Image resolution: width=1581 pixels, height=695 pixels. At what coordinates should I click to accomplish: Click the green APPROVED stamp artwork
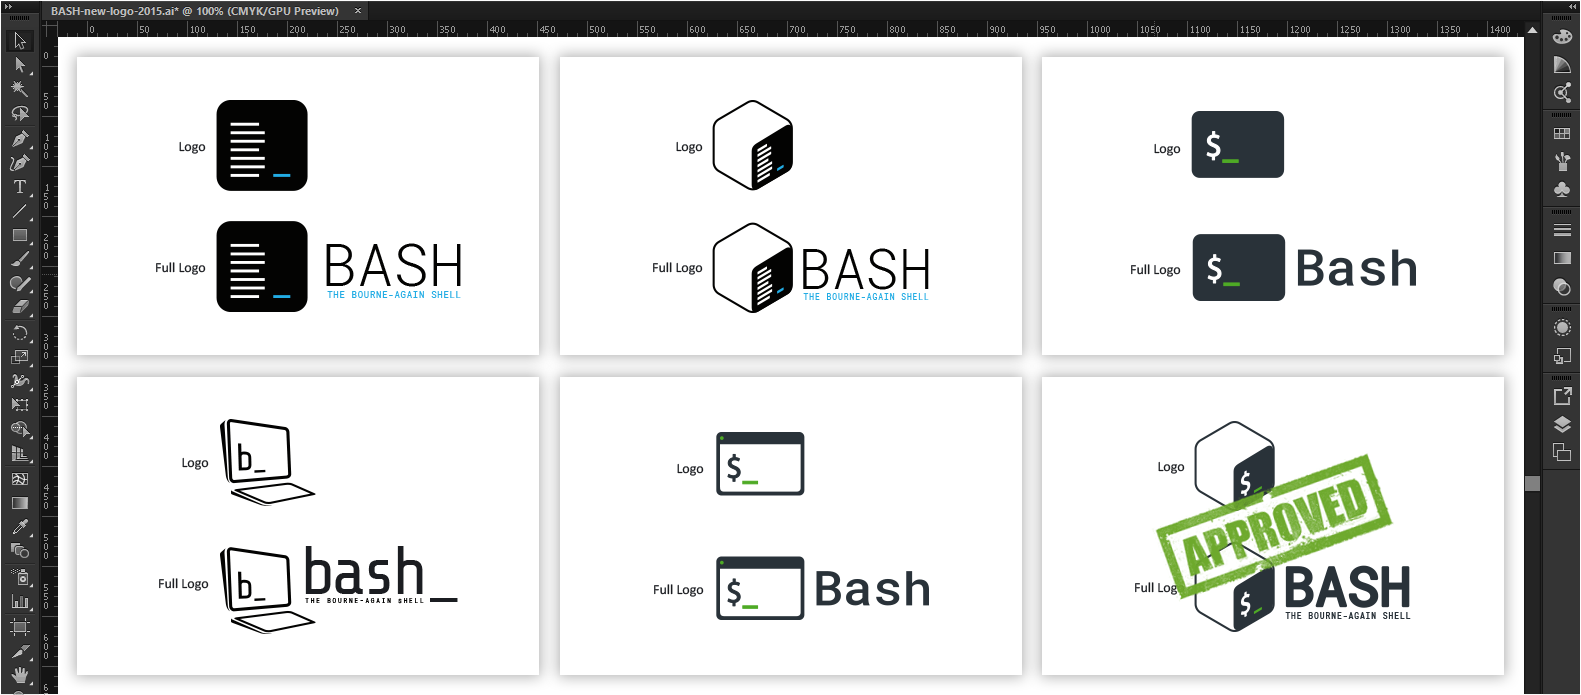point(1274,525)
